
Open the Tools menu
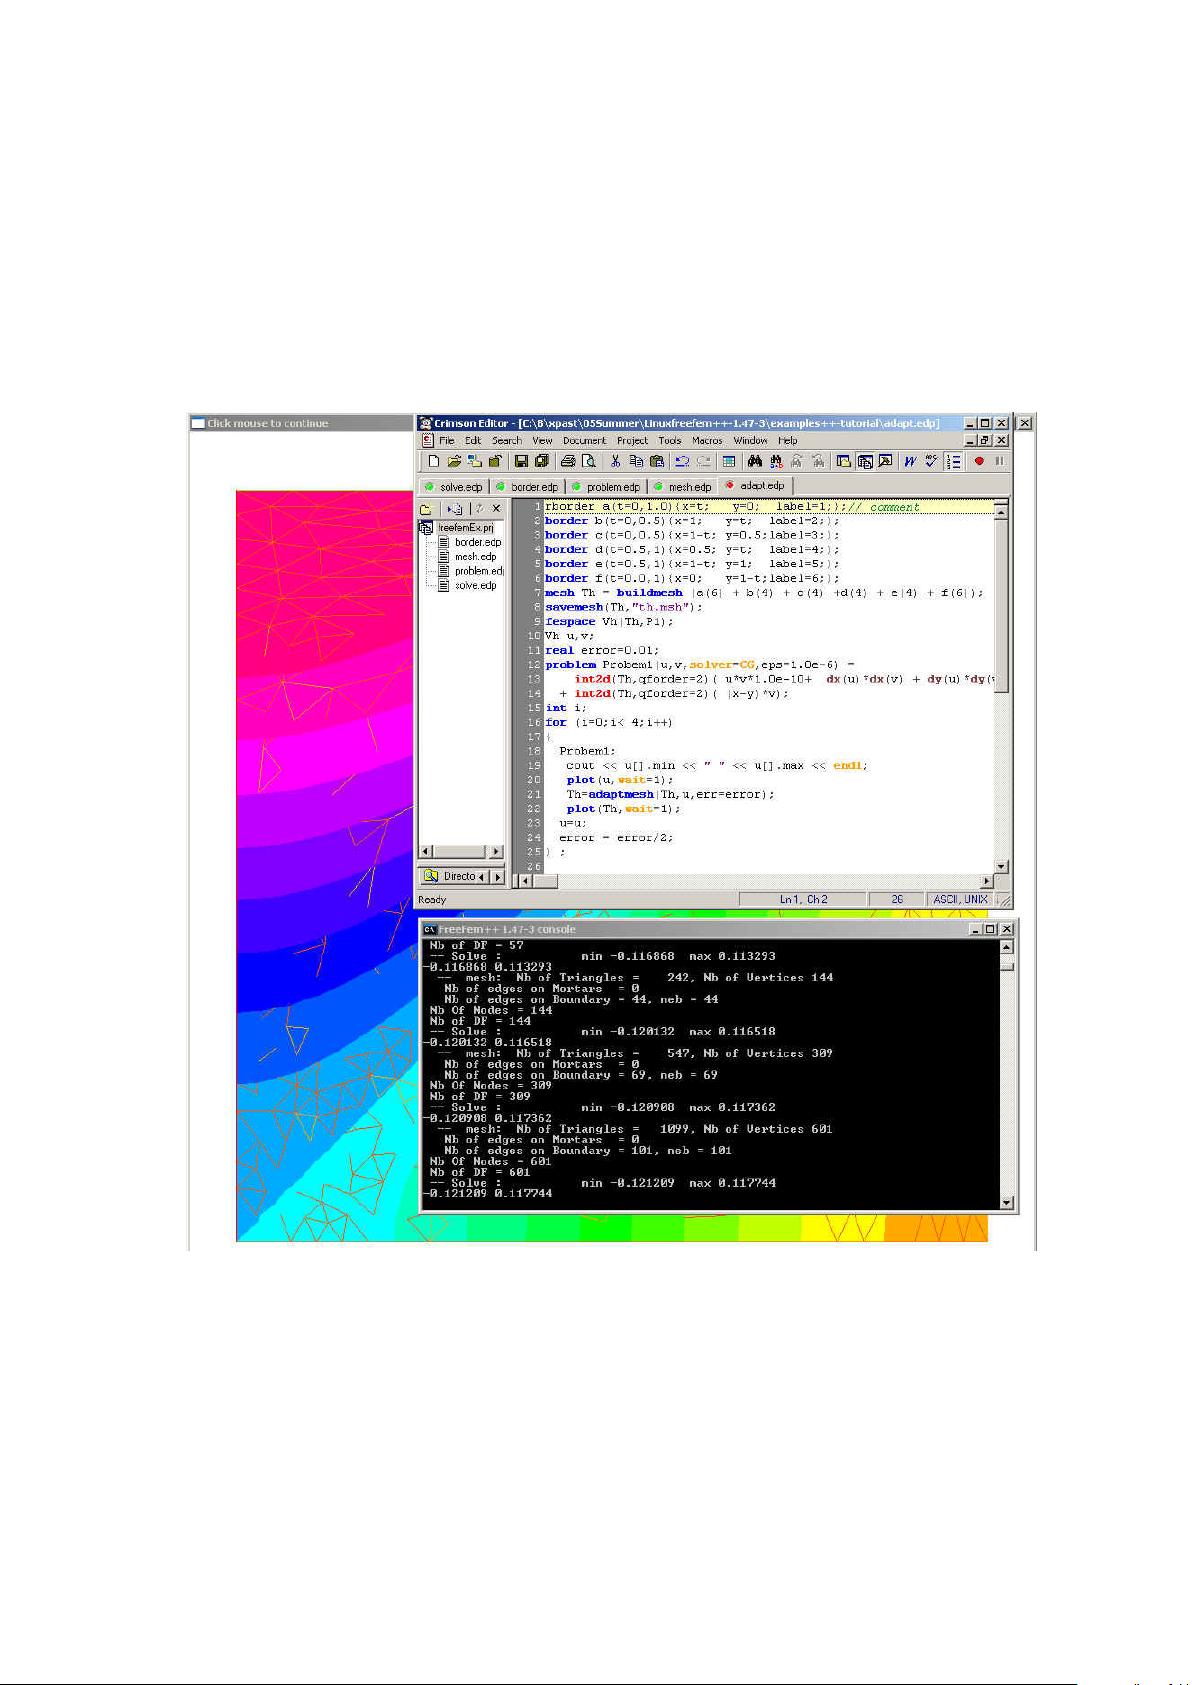669,440
